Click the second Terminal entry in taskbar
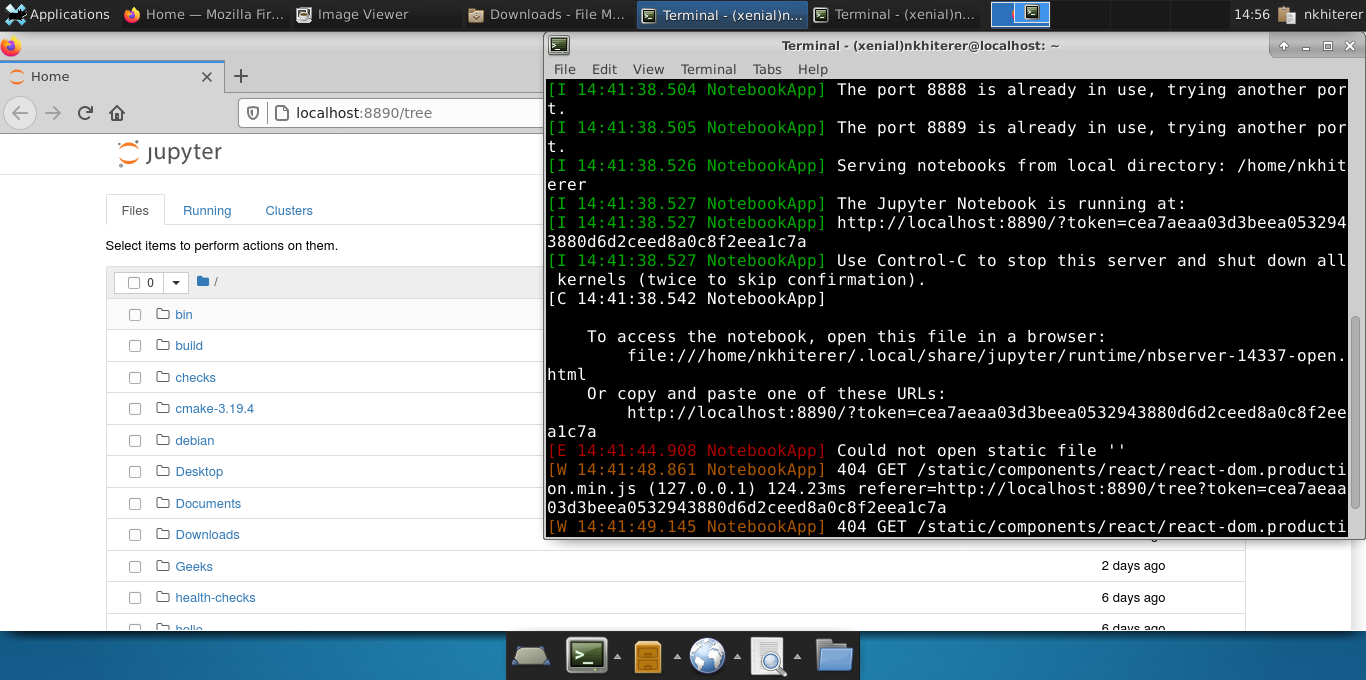Screen dimensions: 1366x680 pos(895,15)
